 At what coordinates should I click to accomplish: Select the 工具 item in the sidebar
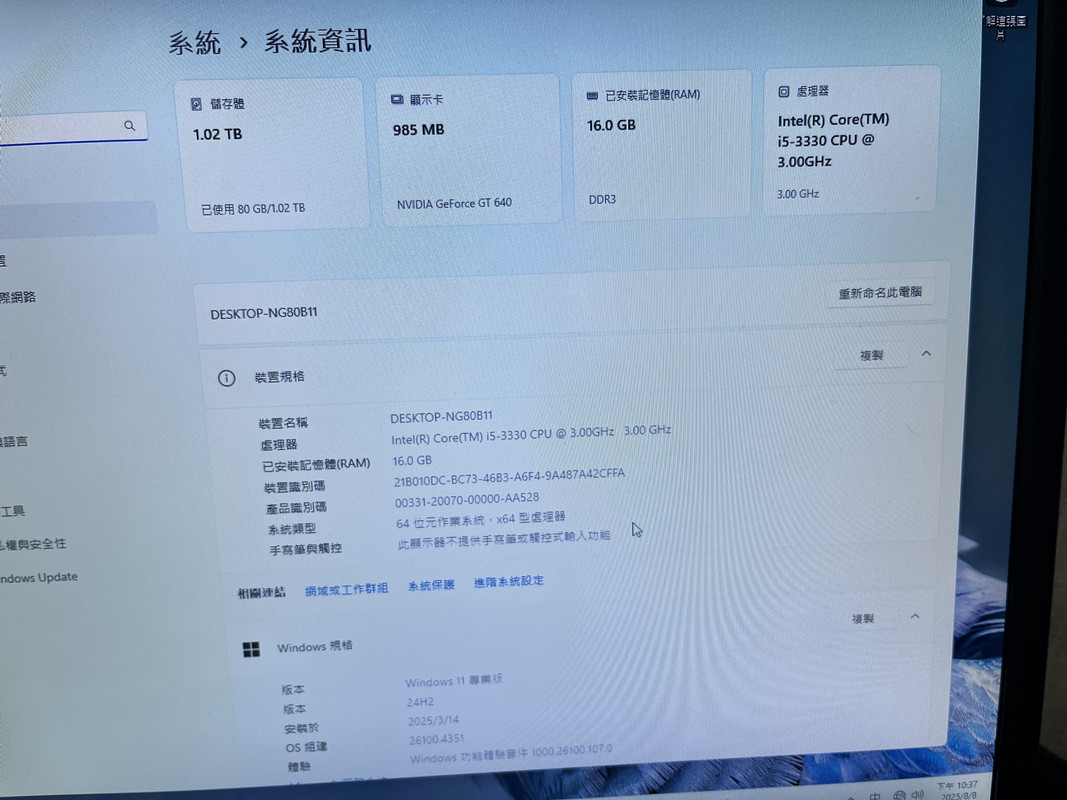(x=12, y=511)
